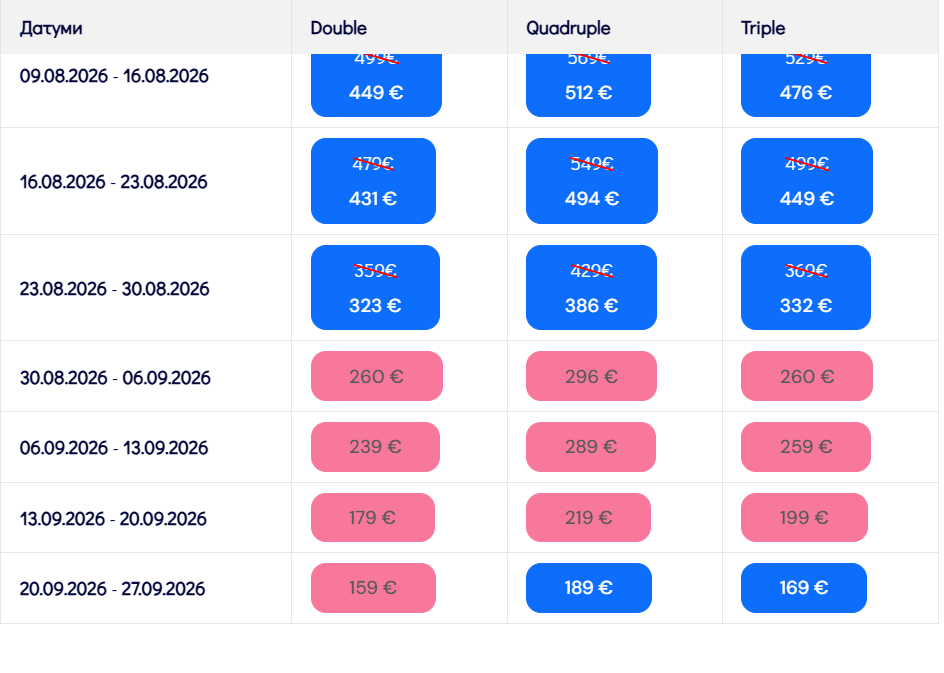The width and height of the screenshot is (944, 673).
Task: Select the pink 289 € Quadruple price
Action: coord(590,447)
